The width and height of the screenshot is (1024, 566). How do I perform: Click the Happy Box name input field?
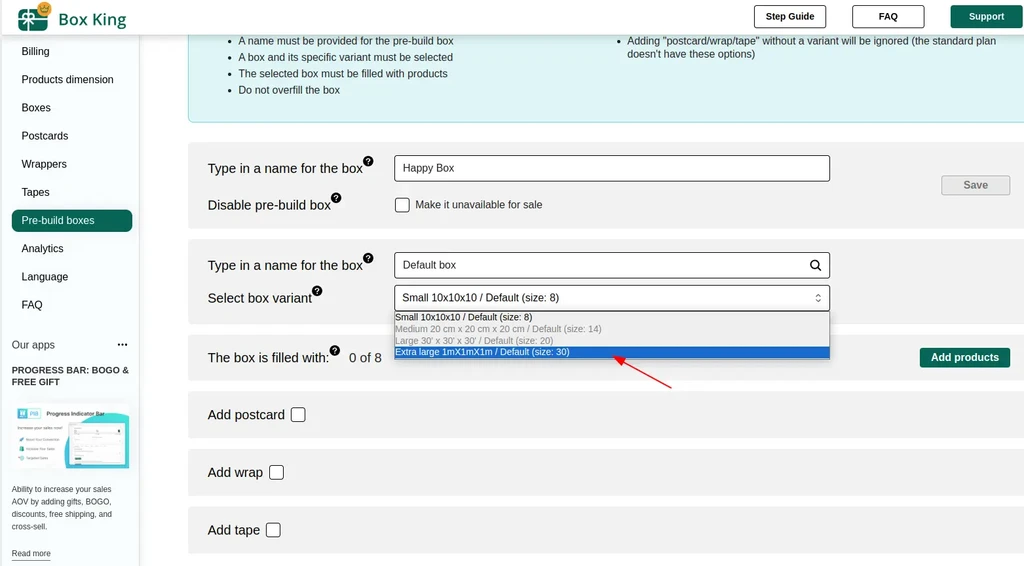click(612, 168)
